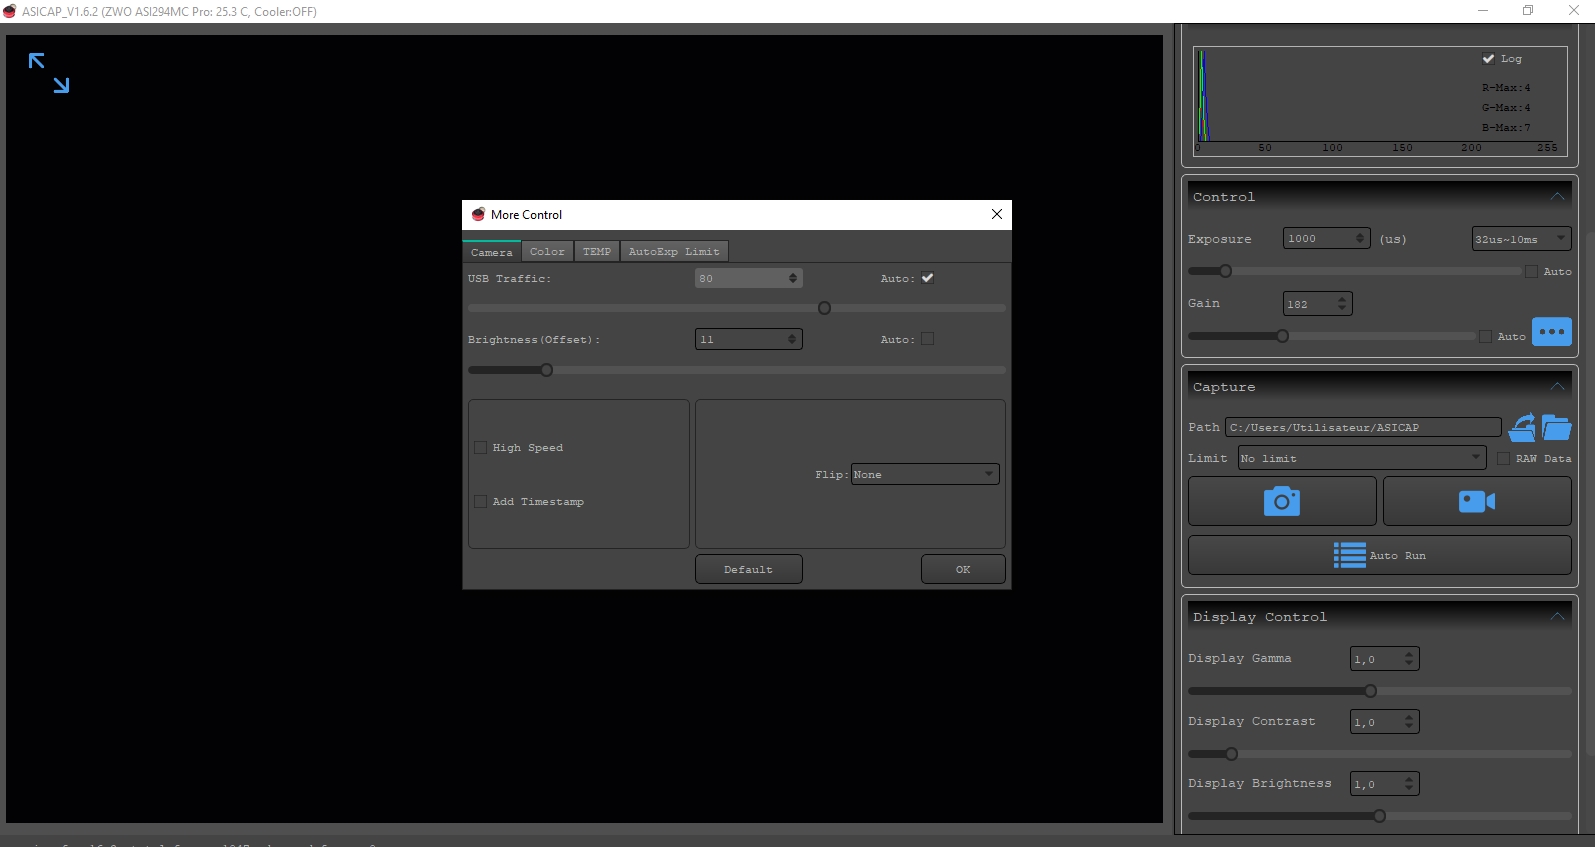Click the Display Gamma value field

coord(1384,659)
